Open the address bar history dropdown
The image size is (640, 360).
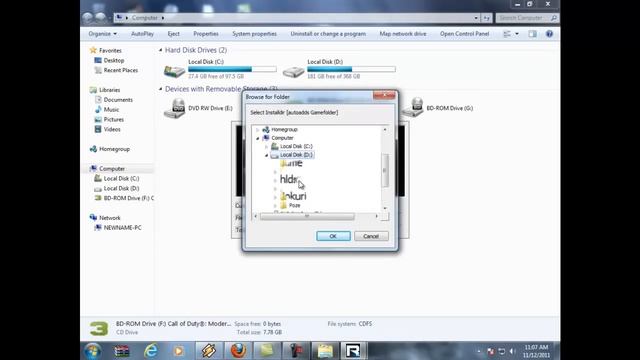pos(476,18)
